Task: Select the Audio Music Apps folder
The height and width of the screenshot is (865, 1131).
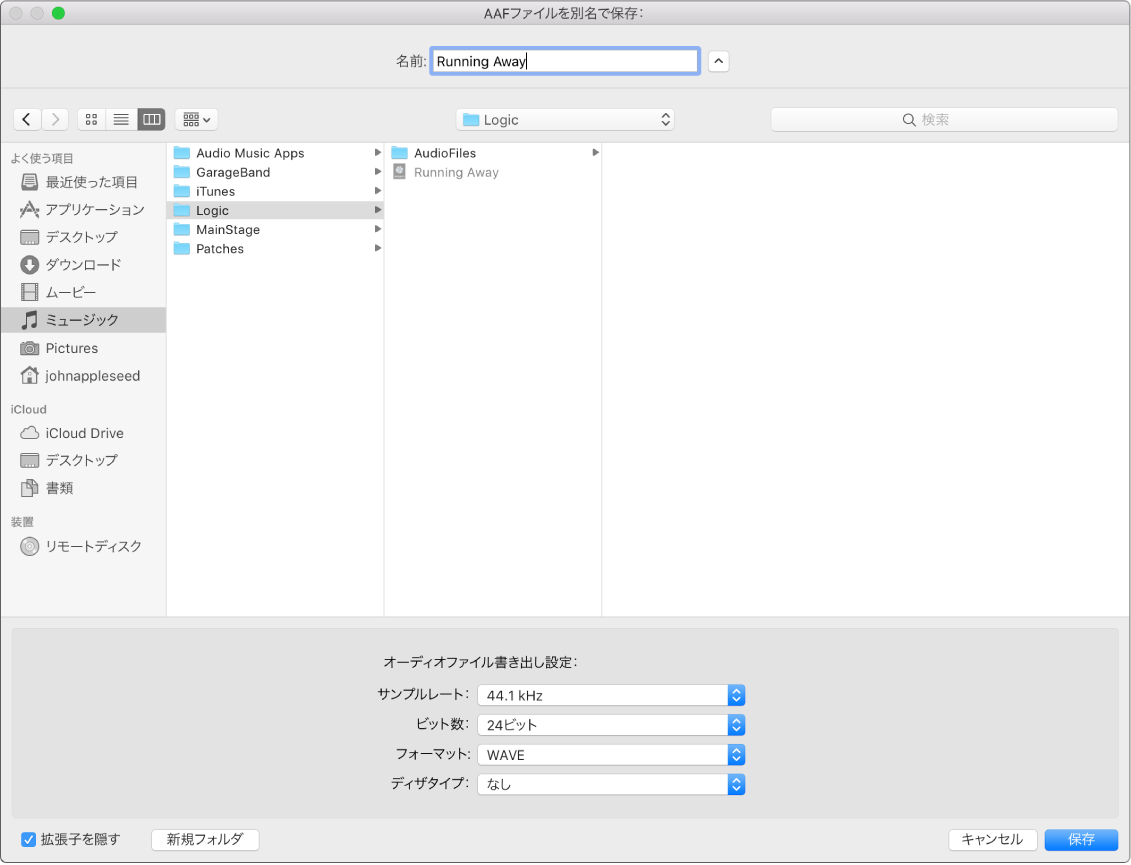Action: click(x=275, y=153)
